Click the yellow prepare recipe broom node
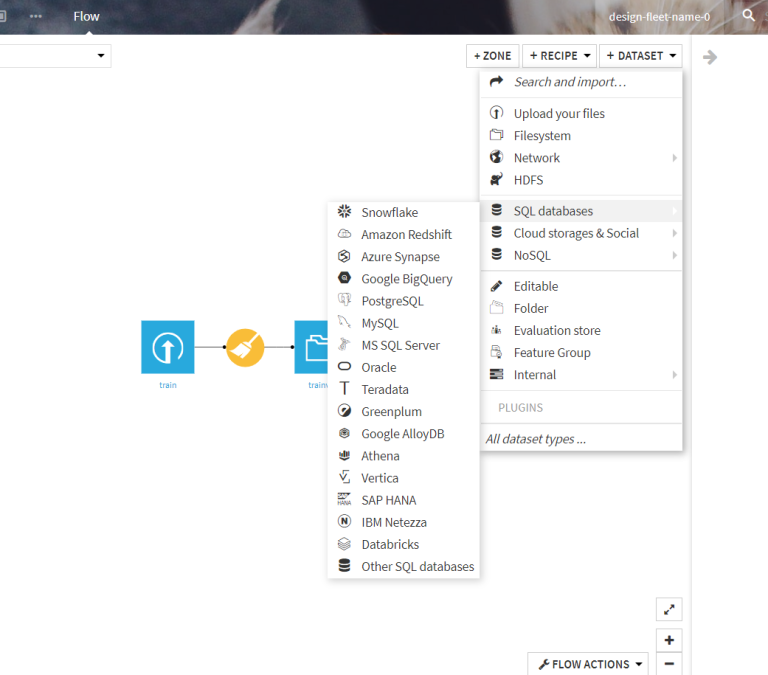This screenshot has height=675, width=768. (x=244, y=347)
